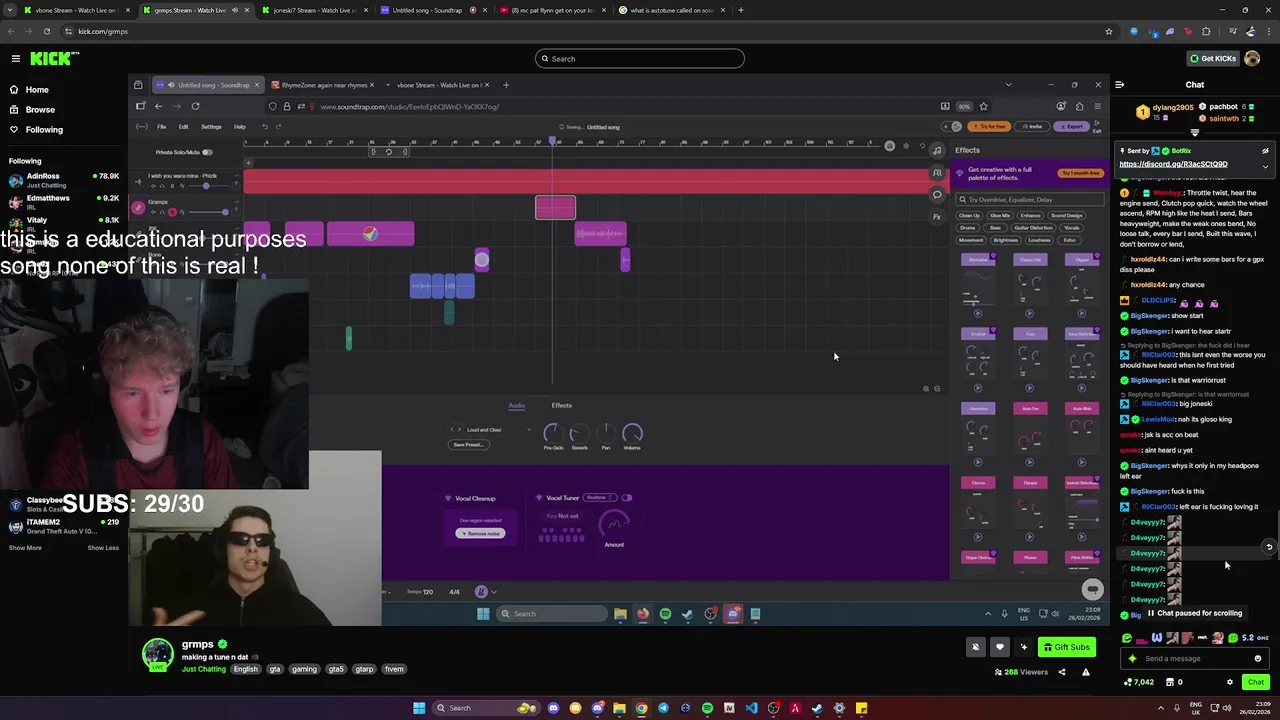Click Show More under the channel list
1280x720 pixels.
(25, 548)
